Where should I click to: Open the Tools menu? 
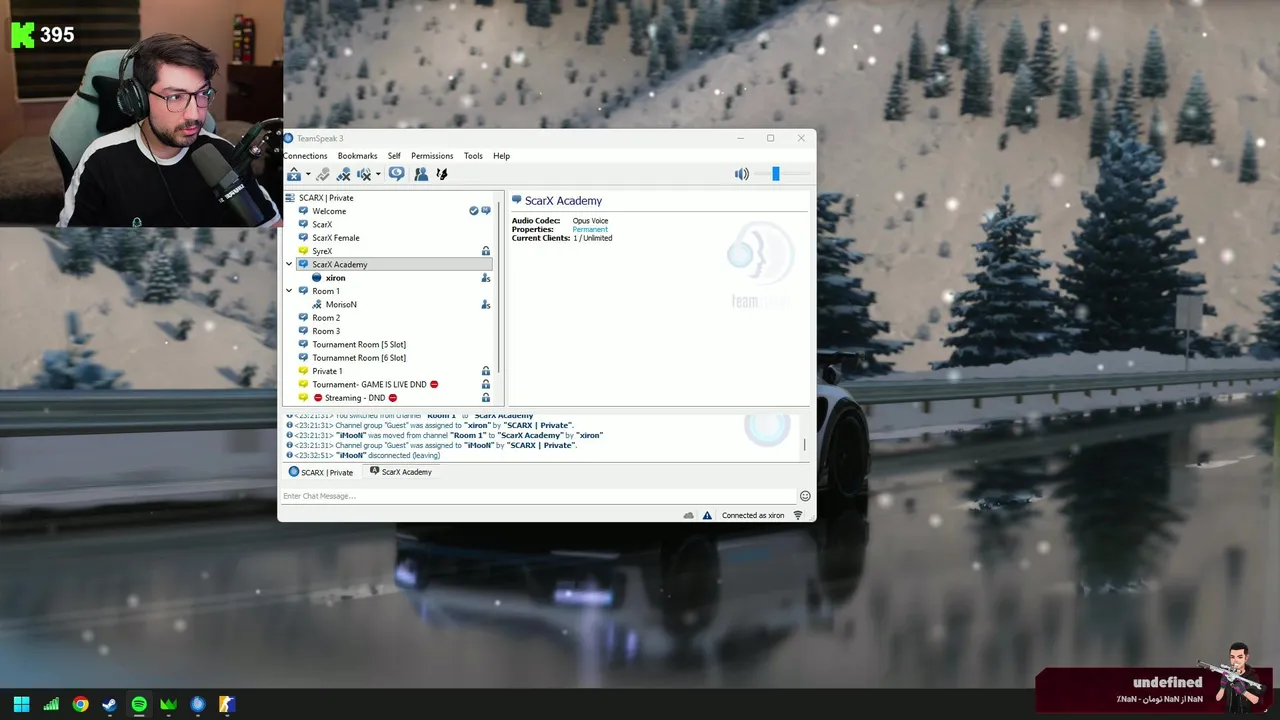pos(473,156)
